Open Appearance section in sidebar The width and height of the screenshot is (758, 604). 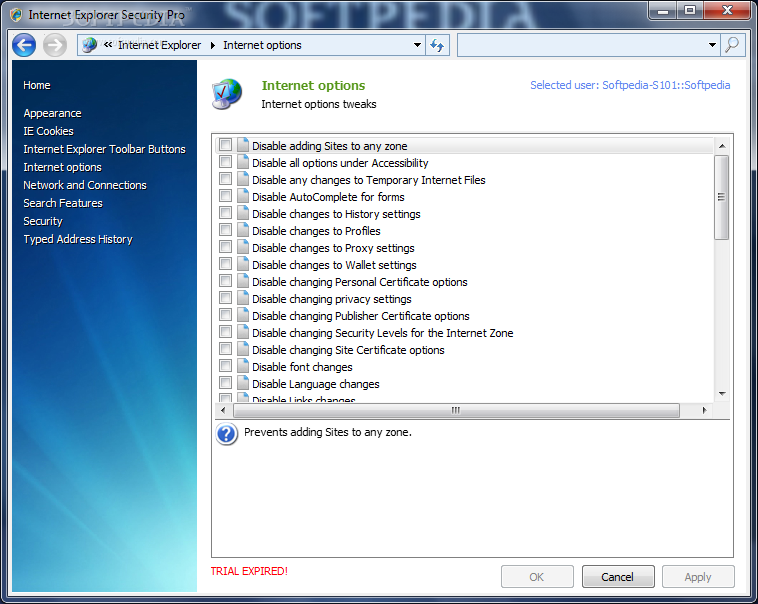click(52, 113)
